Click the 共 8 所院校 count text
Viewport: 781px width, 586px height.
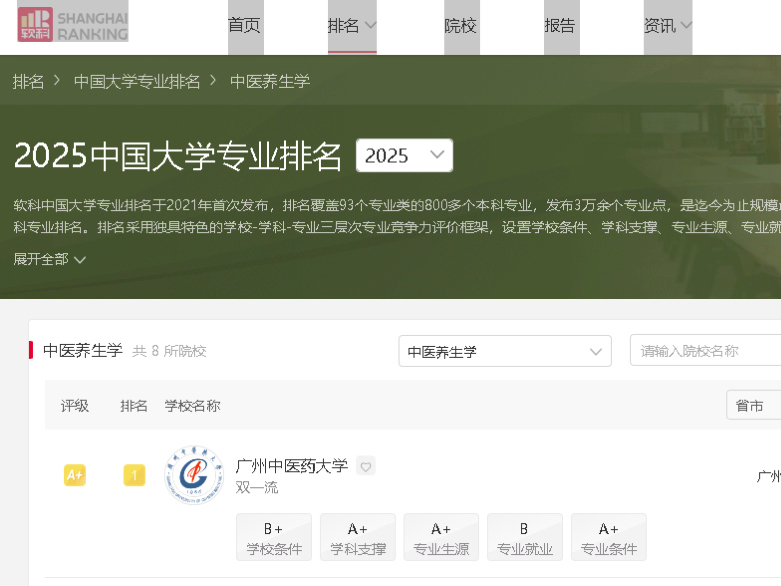[169, 351]
